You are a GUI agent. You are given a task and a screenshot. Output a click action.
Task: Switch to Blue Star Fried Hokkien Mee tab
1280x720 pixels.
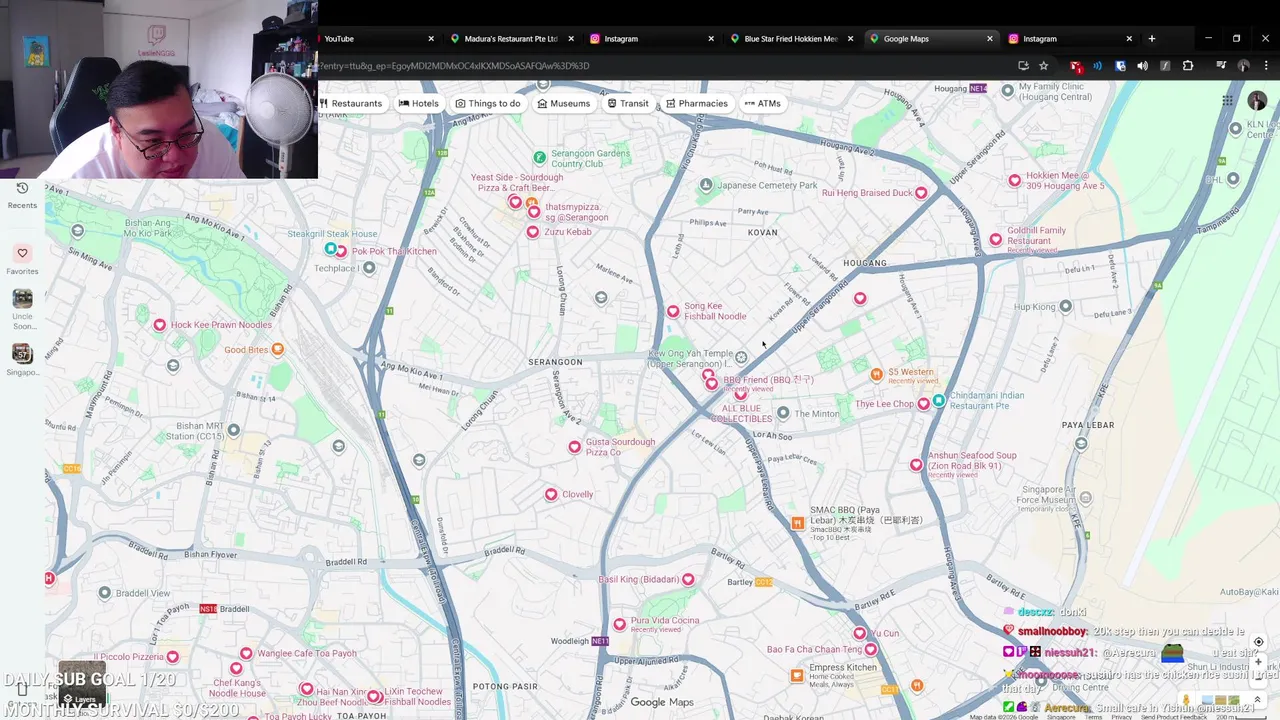(790, 39)
